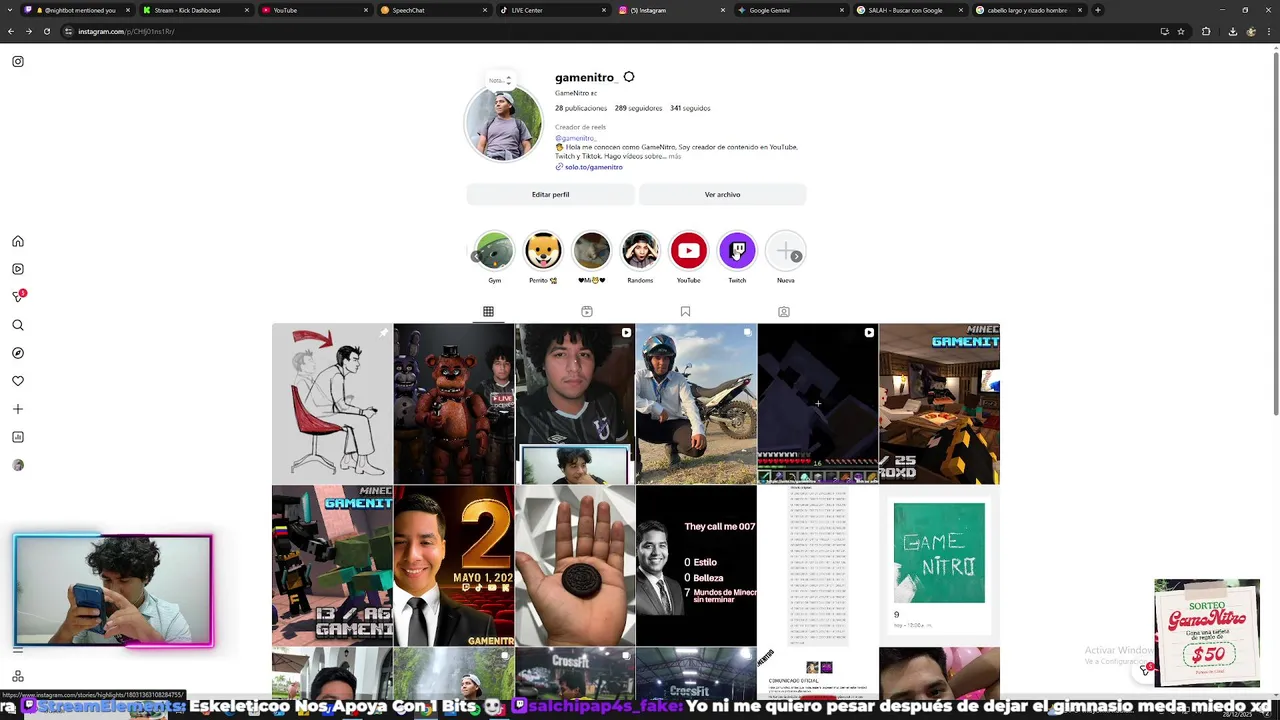Switch to SpeechChat browser tab
The height and width of the screenshot is (720, 1280).
(432, 10)
